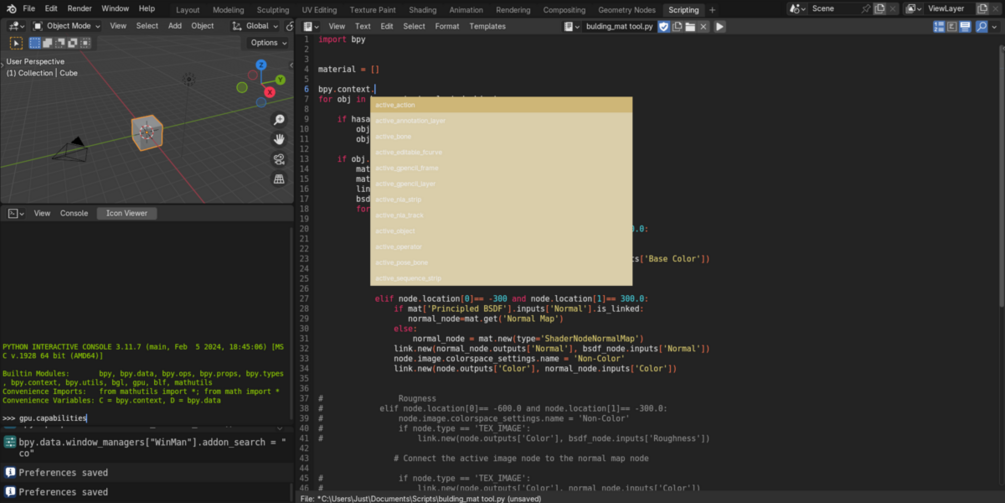The width and height of the screenshot is (1005, 503).
Task: Choose the Invert selection mode icon
Action: (72, 43)
